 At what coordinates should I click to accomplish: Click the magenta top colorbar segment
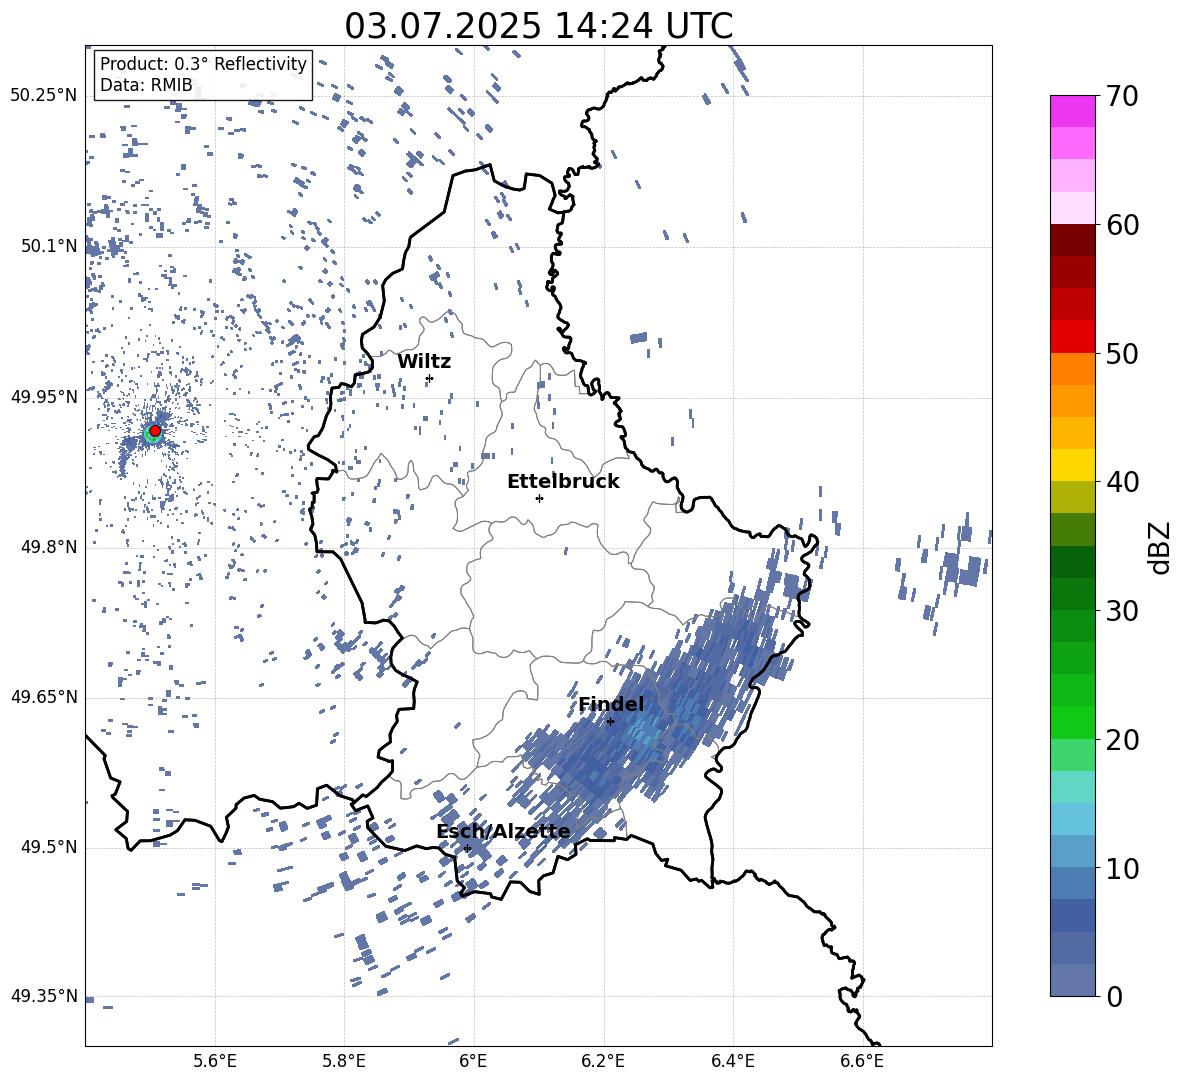tap(1072, 111)
